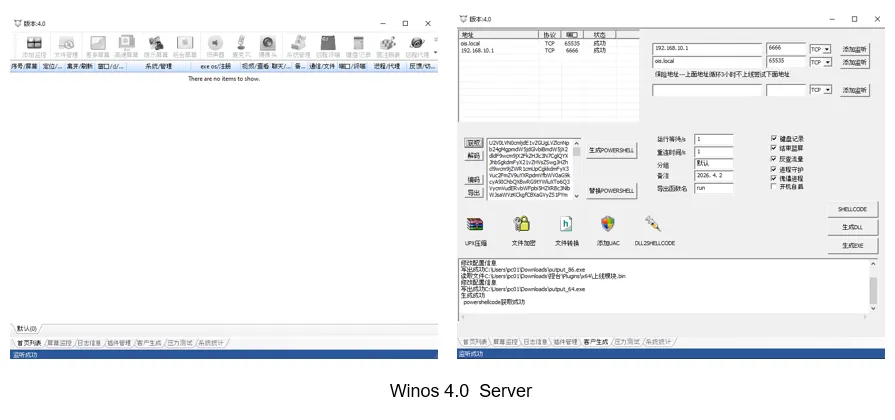Toggle the 进程守护 checkbox

[774, 169]
